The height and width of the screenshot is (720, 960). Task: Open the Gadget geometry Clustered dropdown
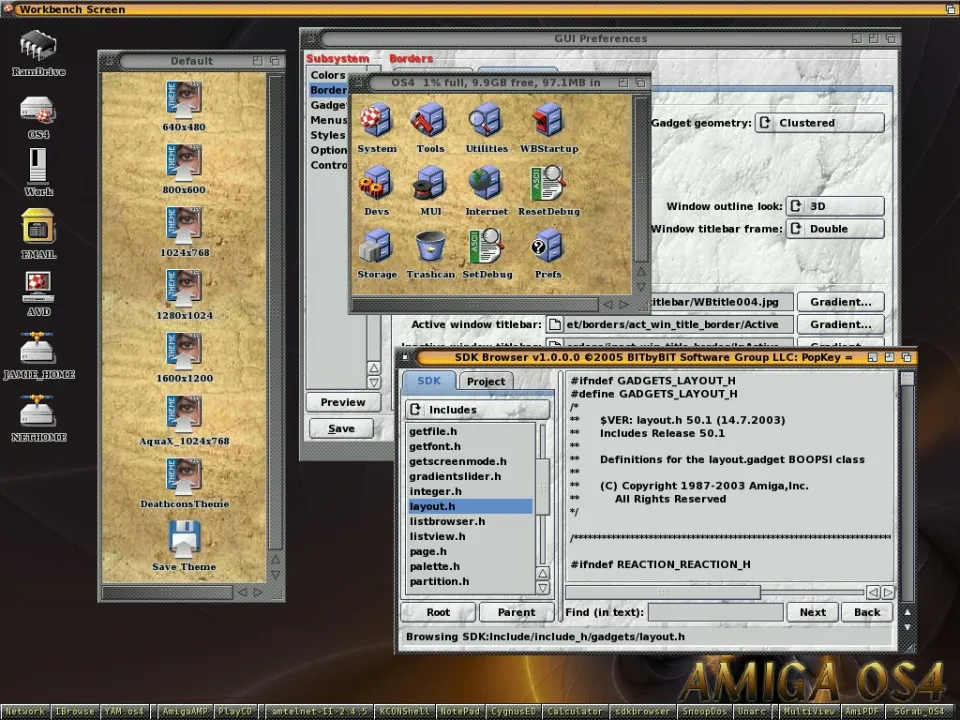coord(818,123)
